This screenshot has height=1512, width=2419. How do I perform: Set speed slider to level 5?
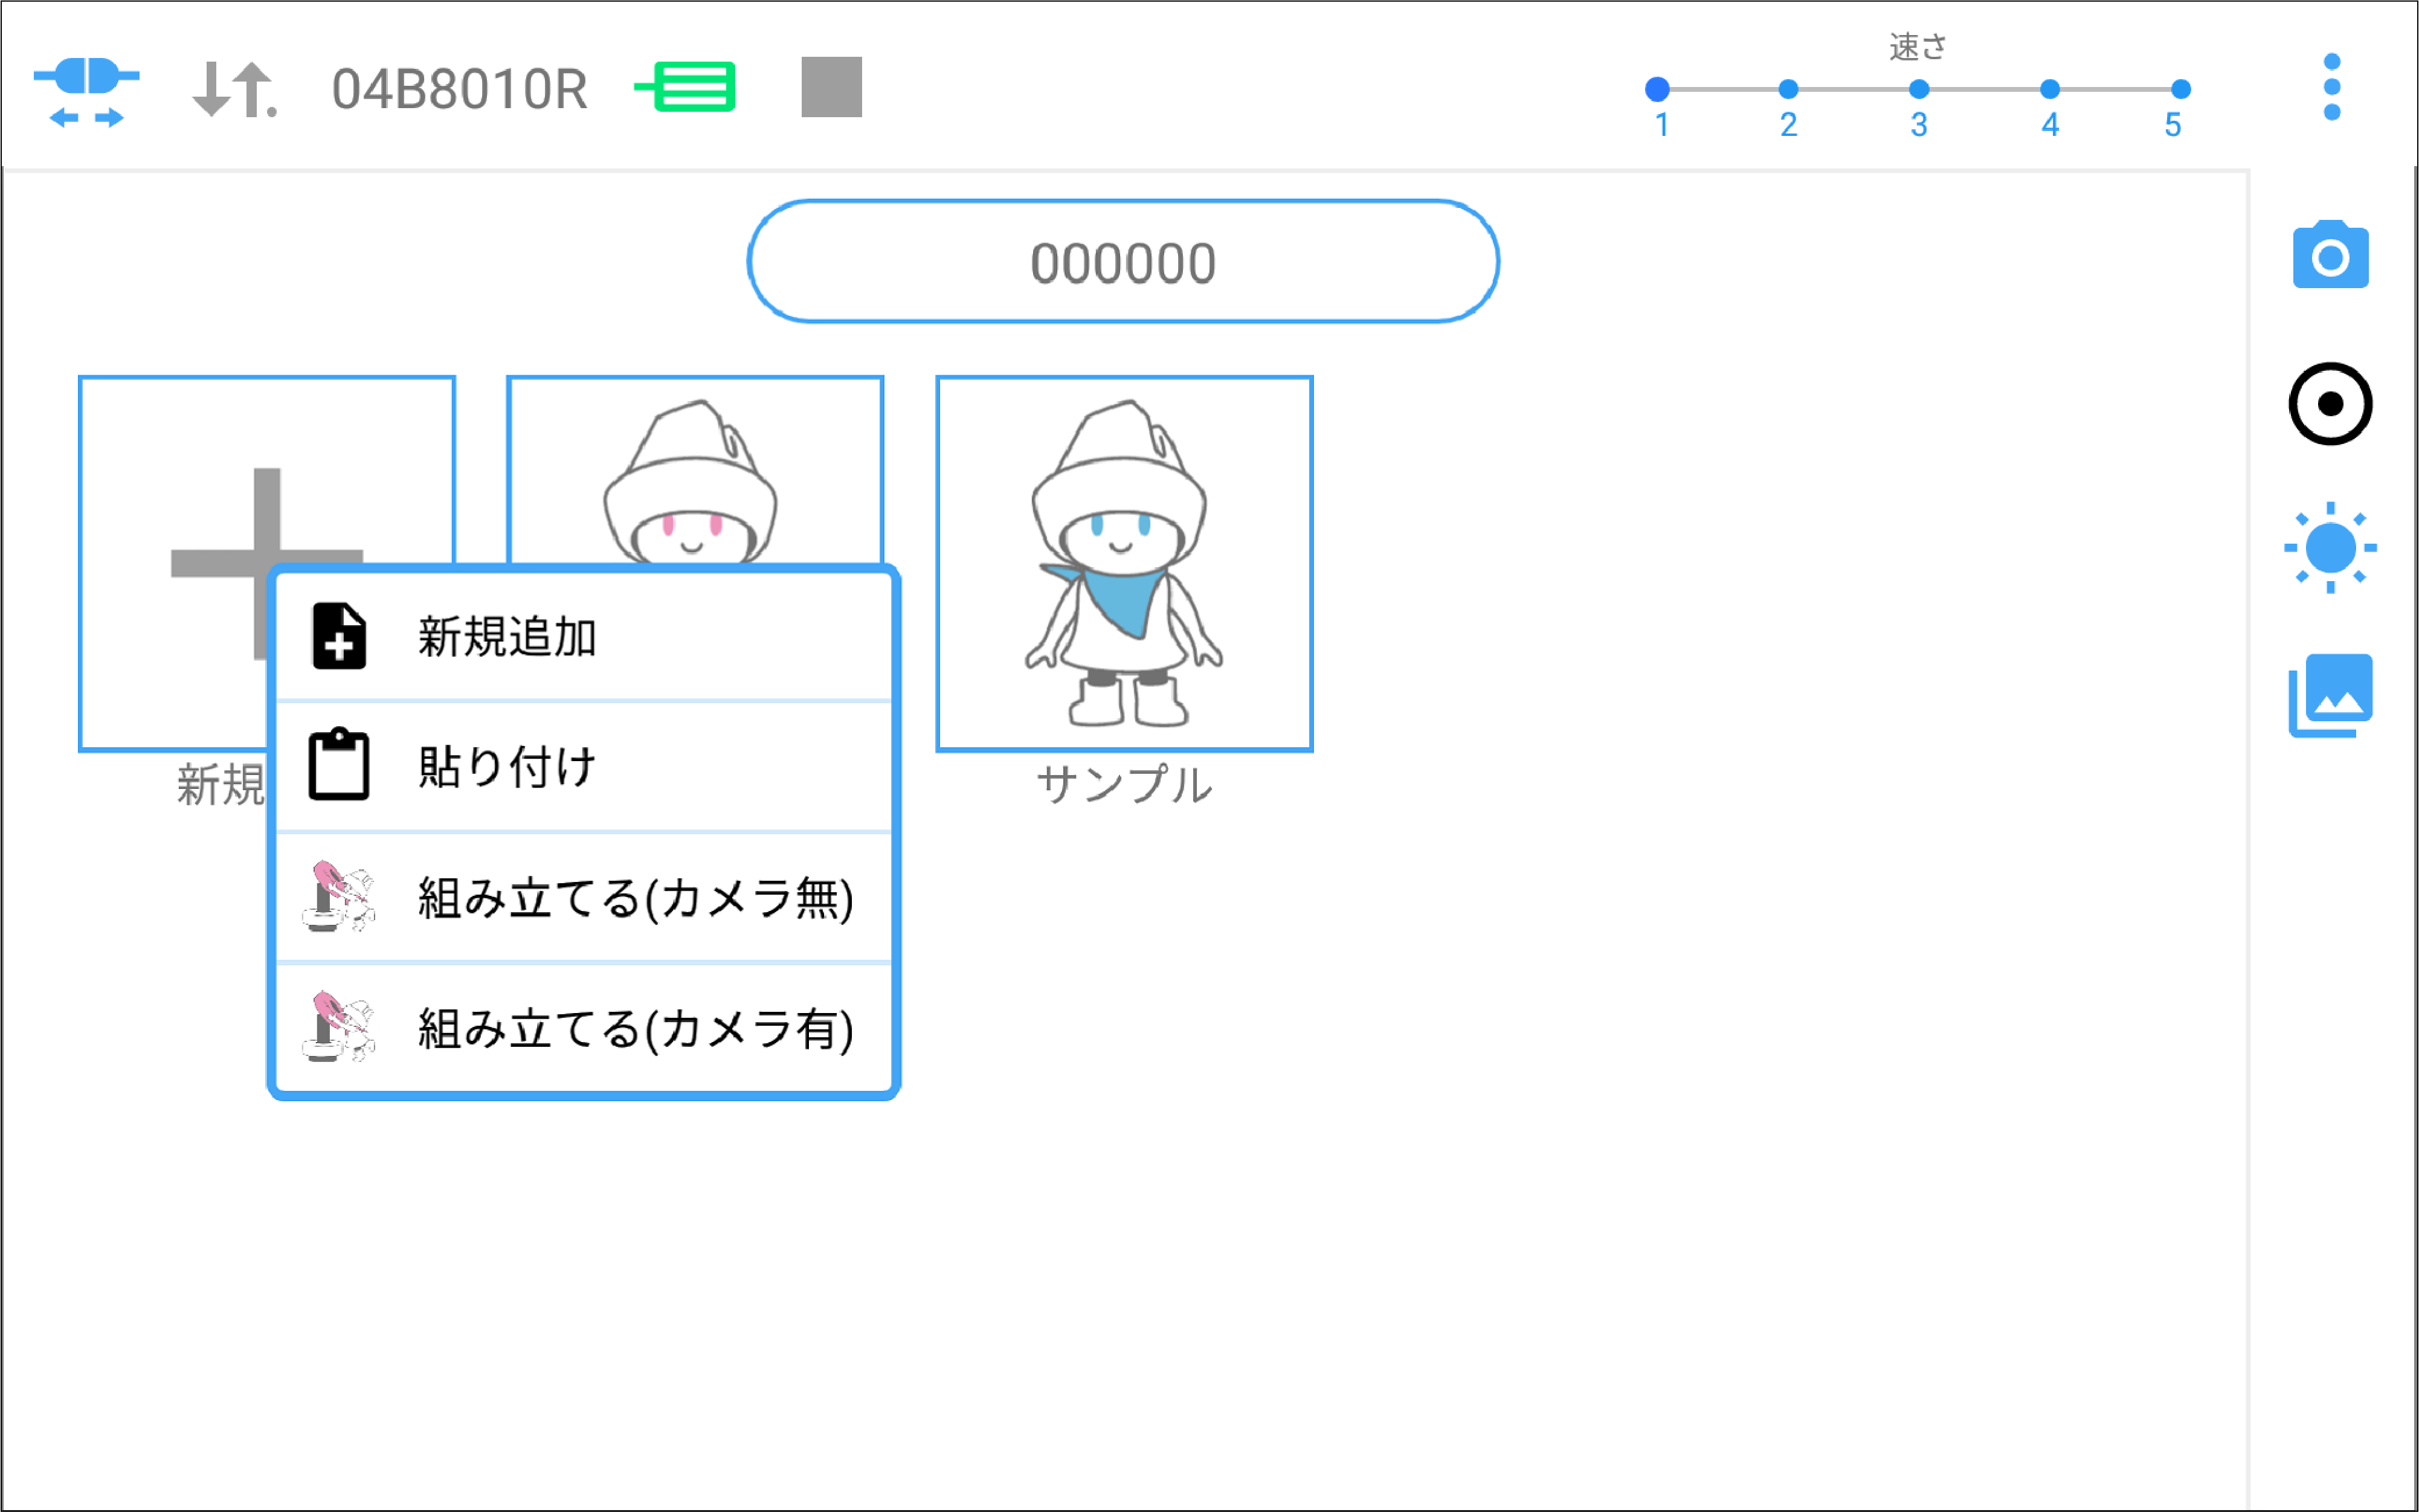click(2181, 90)
